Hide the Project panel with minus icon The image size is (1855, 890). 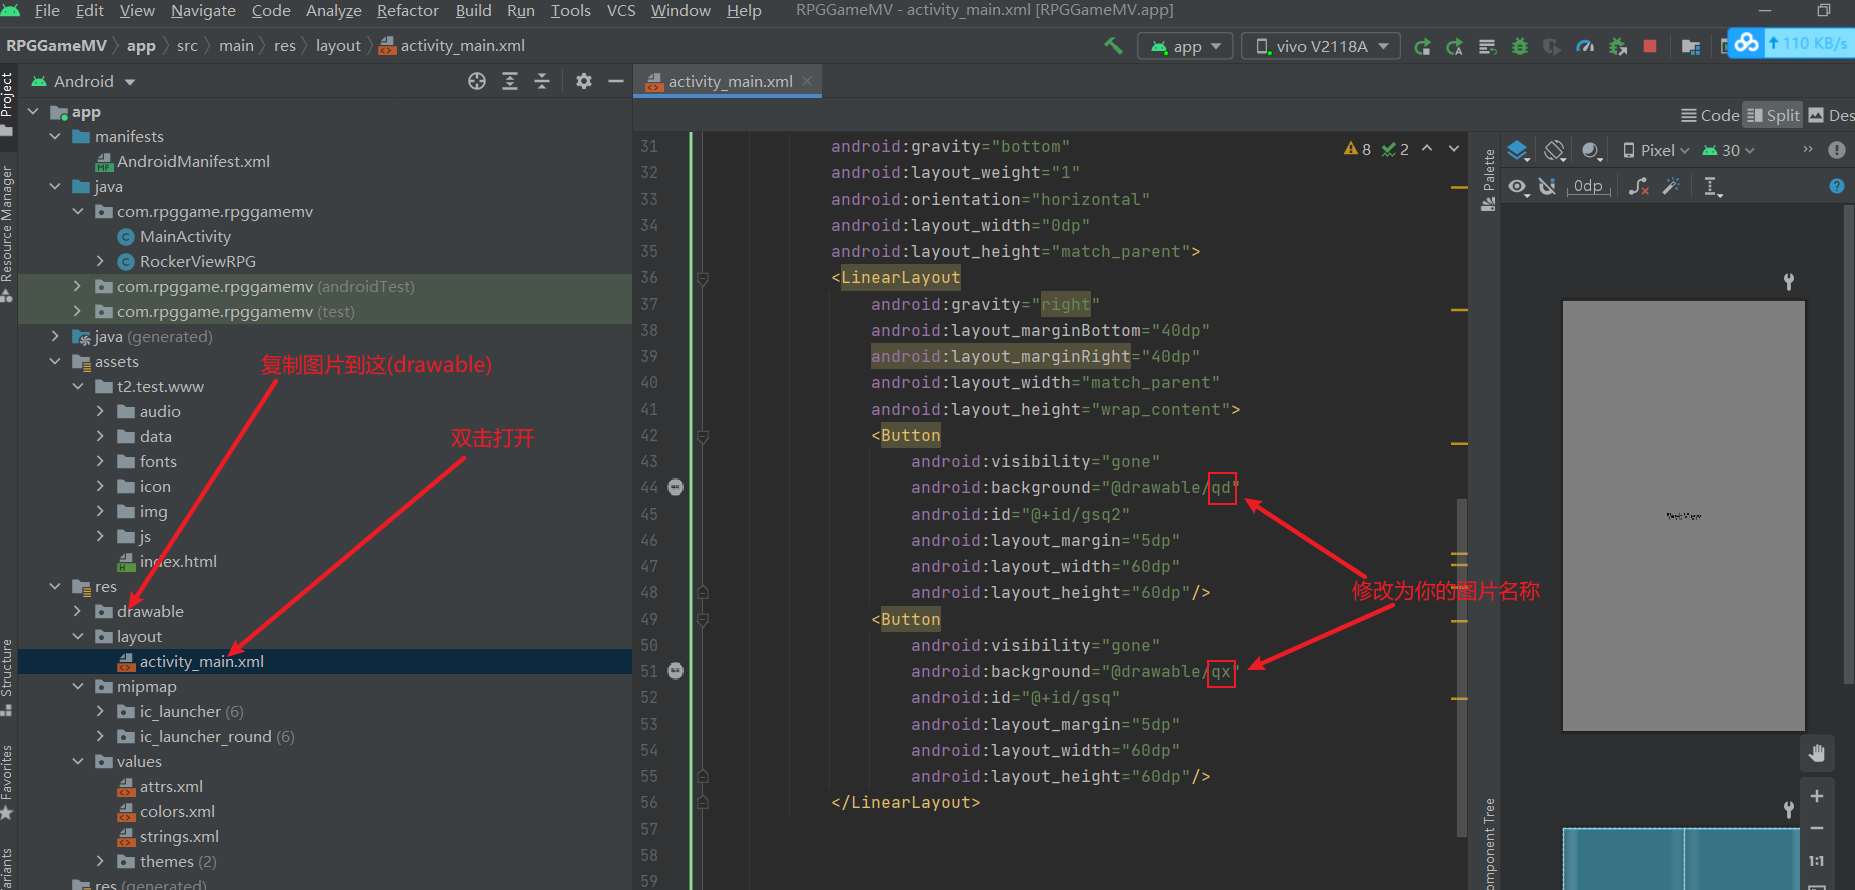coord(616,81)
